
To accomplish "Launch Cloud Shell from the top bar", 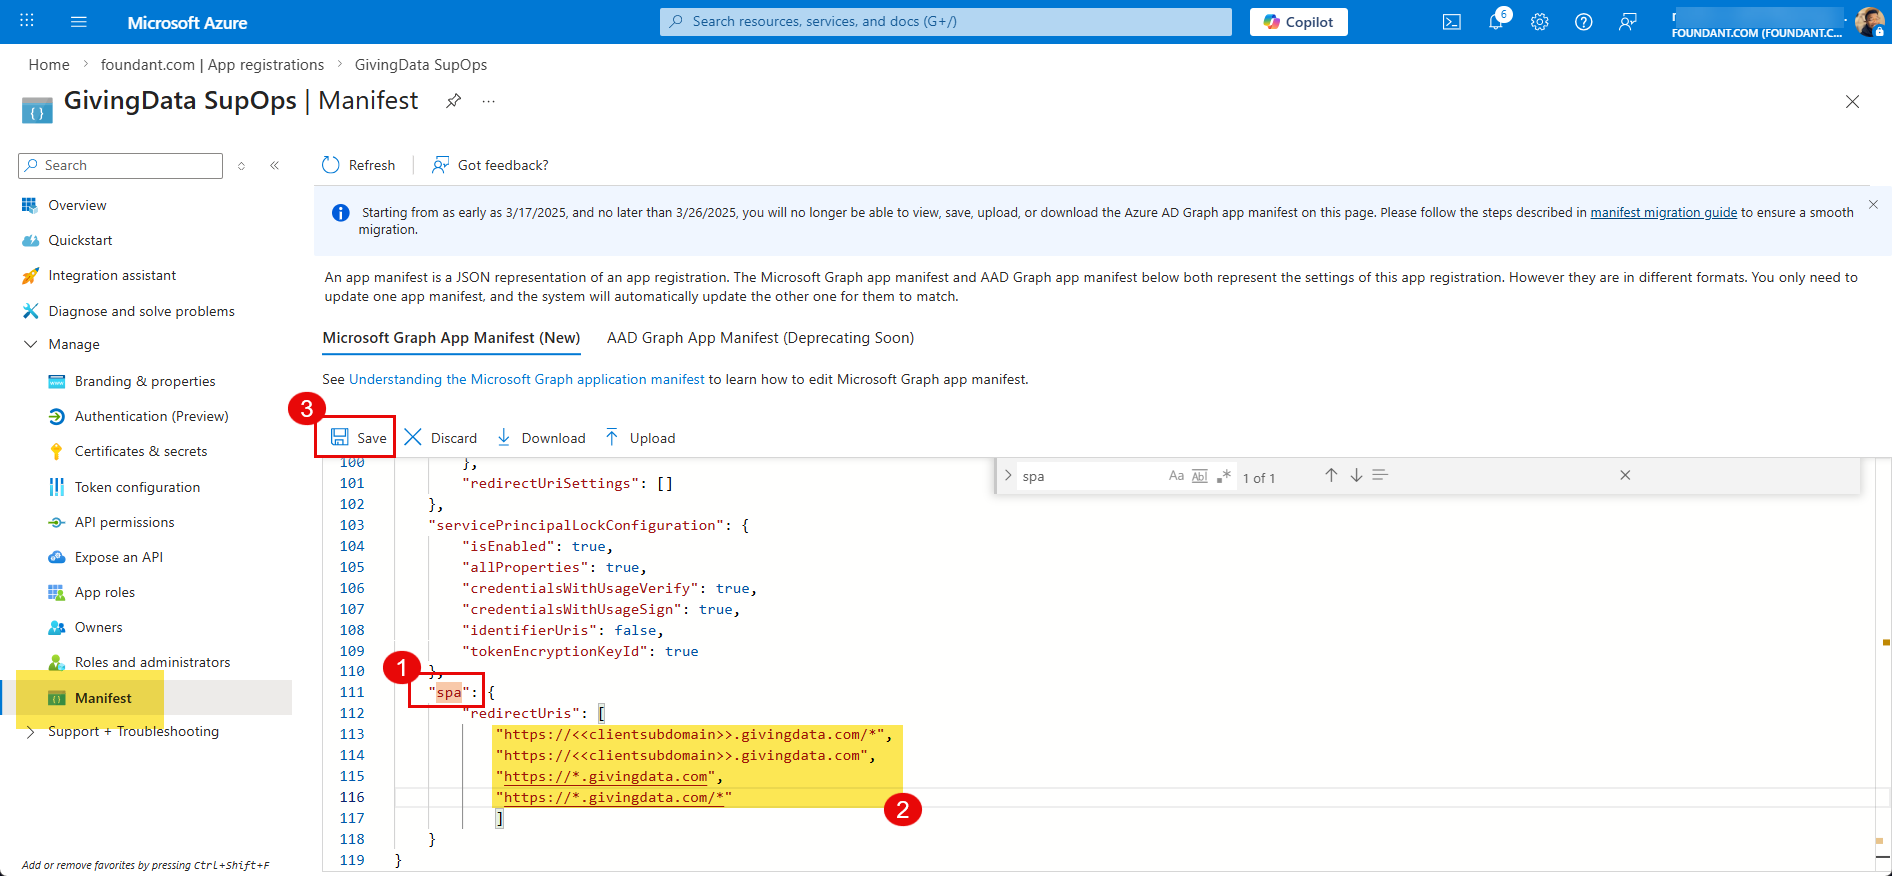I will point(1452,22).
